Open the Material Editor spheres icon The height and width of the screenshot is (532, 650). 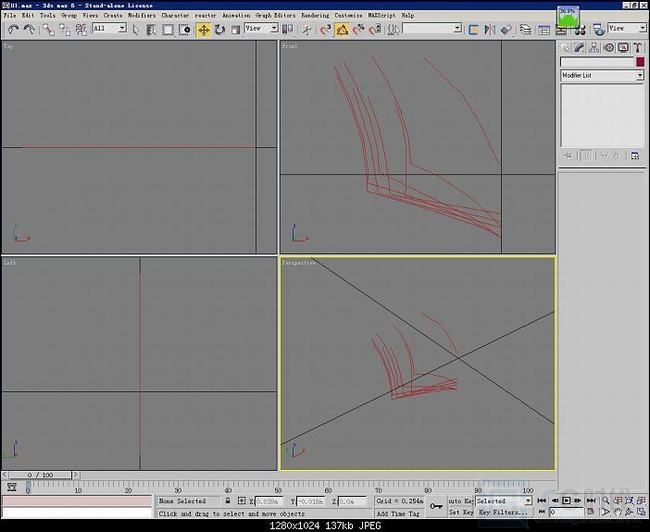580,30
